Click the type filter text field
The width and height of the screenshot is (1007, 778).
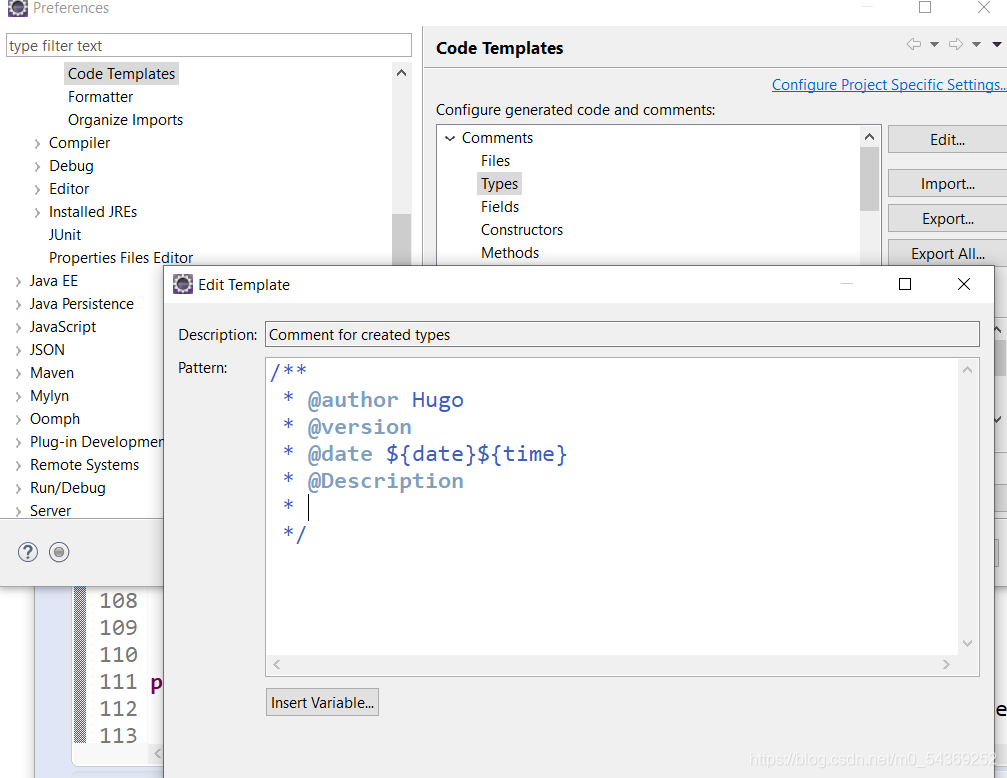tap(209, 46)
